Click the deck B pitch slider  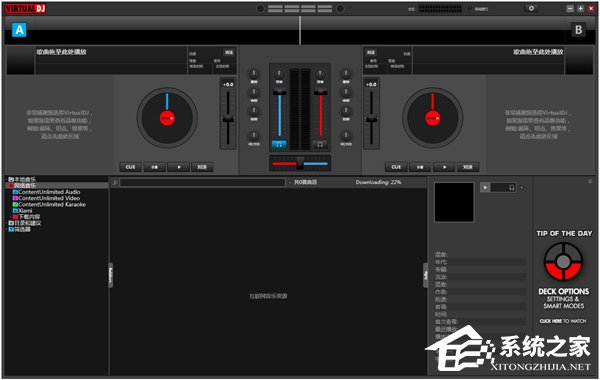371,119
